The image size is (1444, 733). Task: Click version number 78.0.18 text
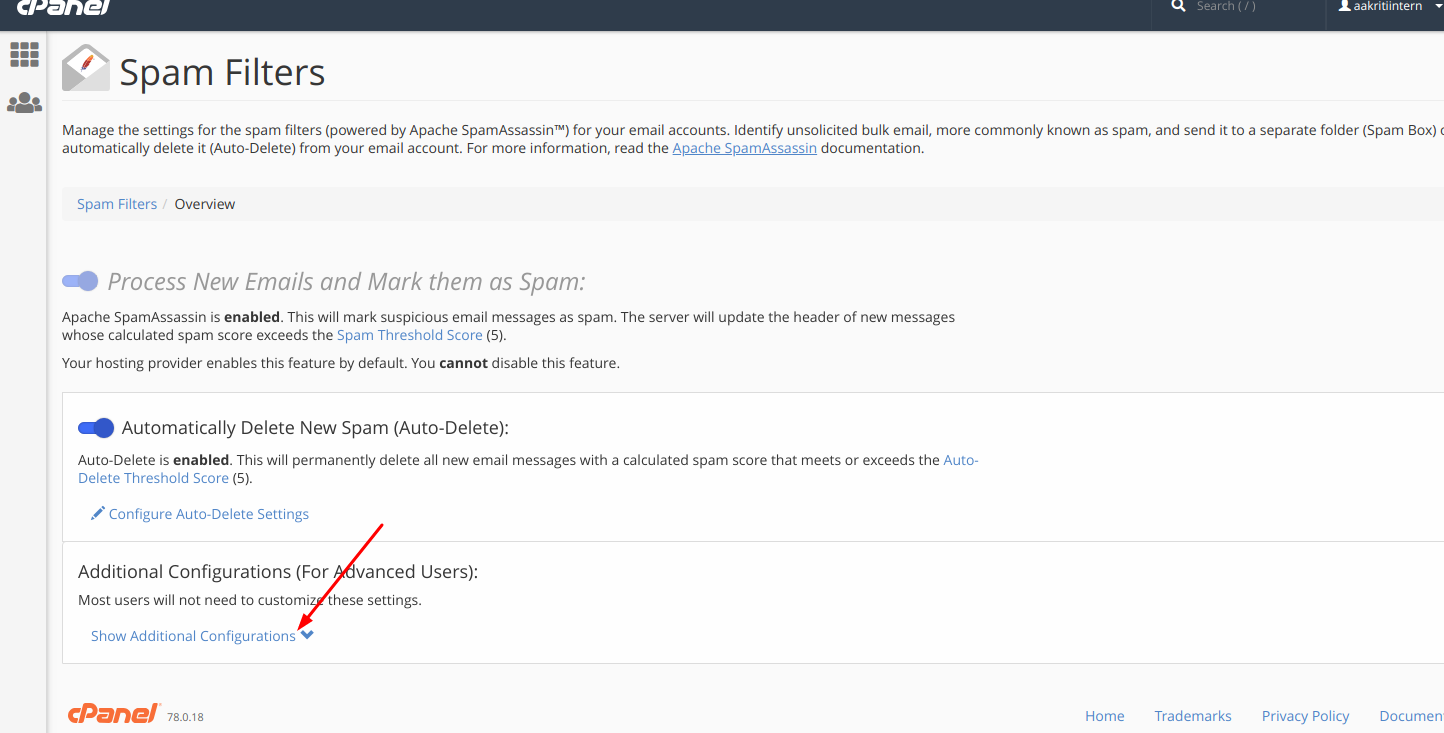[x=185, y=717]
